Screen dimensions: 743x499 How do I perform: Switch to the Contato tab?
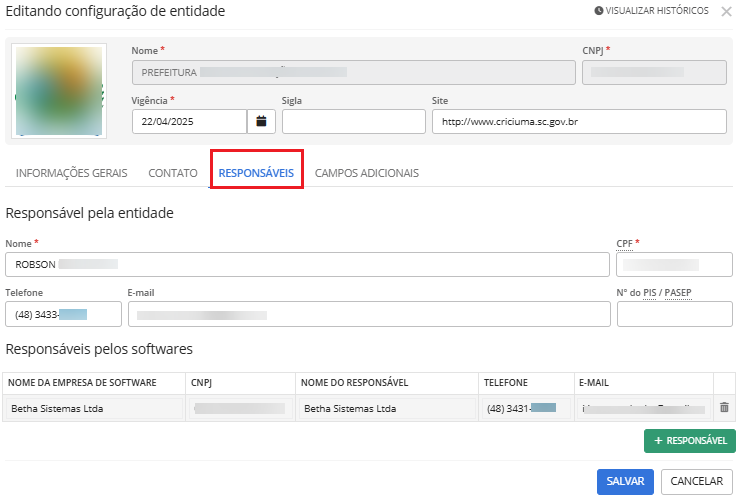point(173,173)
